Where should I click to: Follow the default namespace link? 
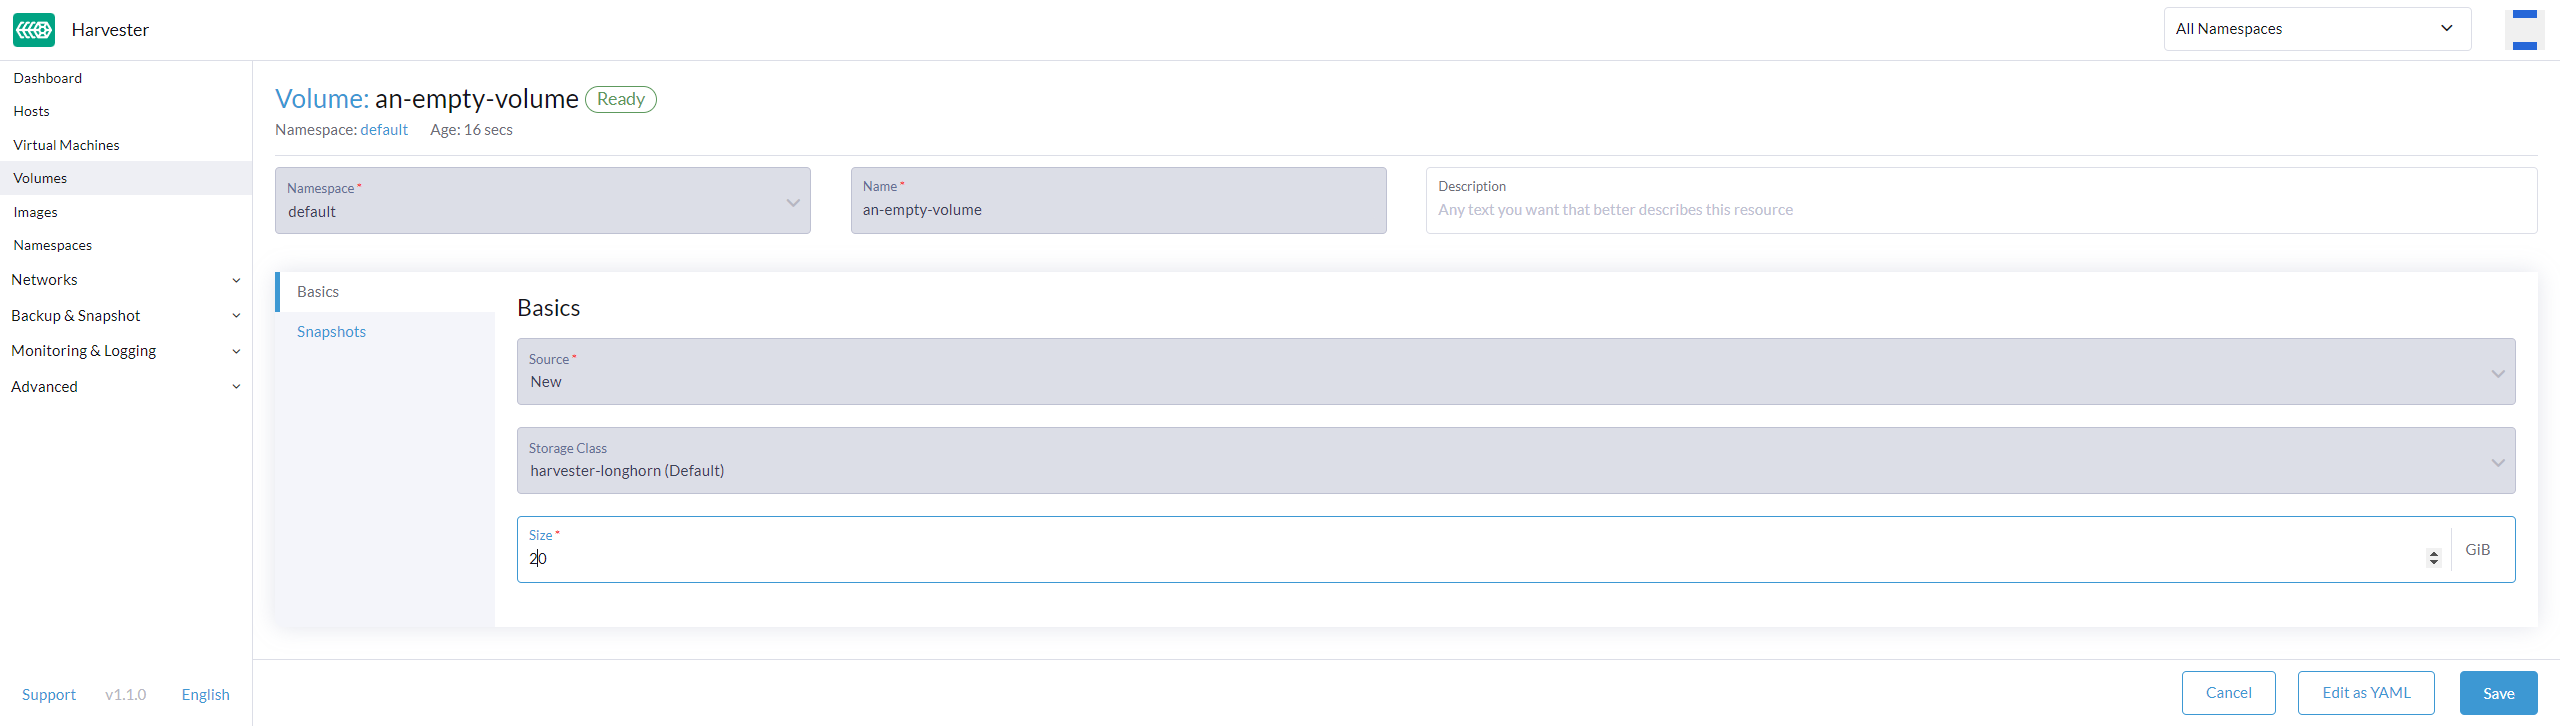pyautogui.click(x=384, y=130)
